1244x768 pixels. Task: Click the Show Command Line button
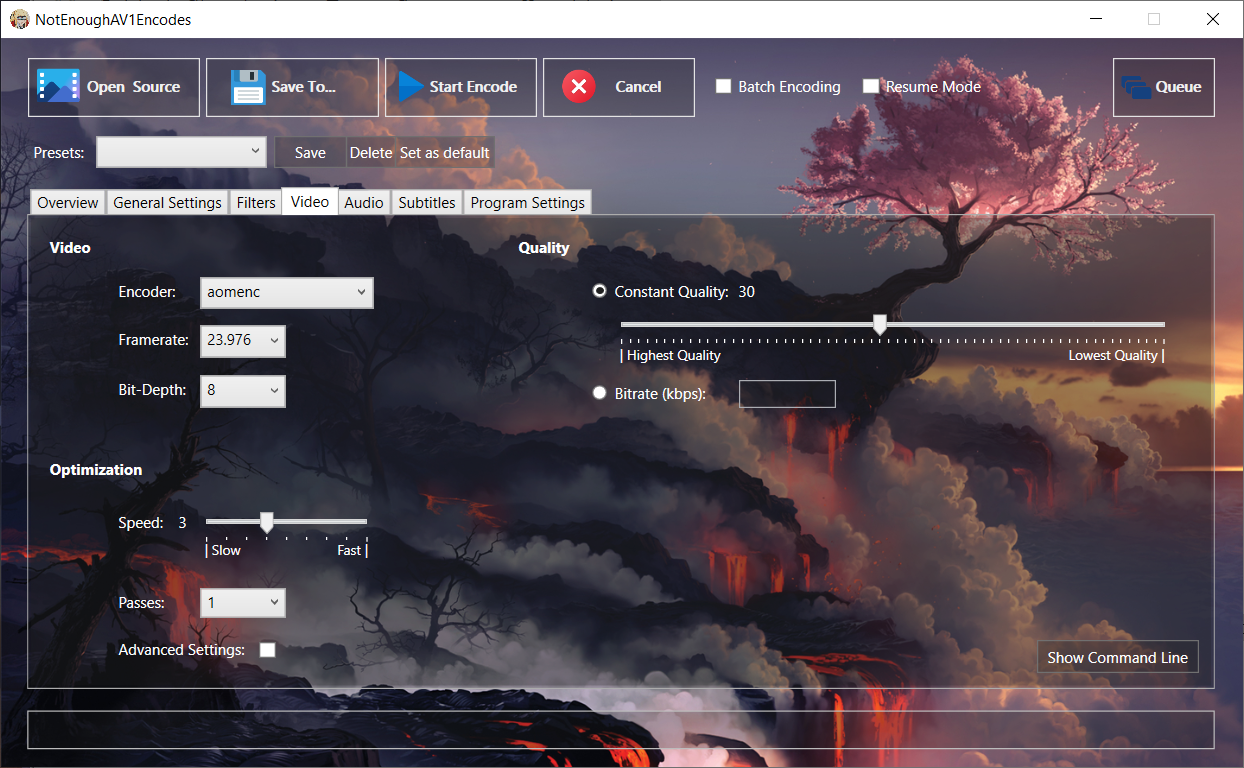pyautogui.click(x=1117, y=657)
